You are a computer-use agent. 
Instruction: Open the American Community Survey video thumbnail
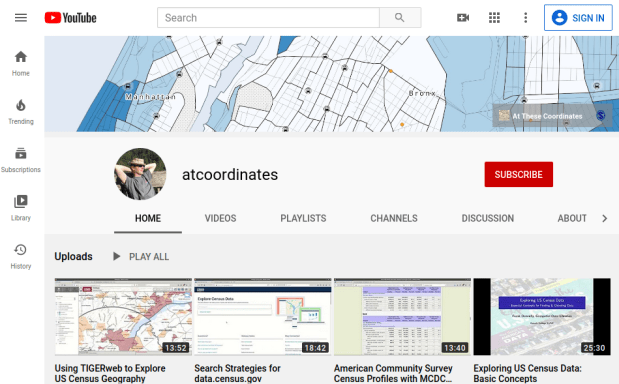pos(402,317)
